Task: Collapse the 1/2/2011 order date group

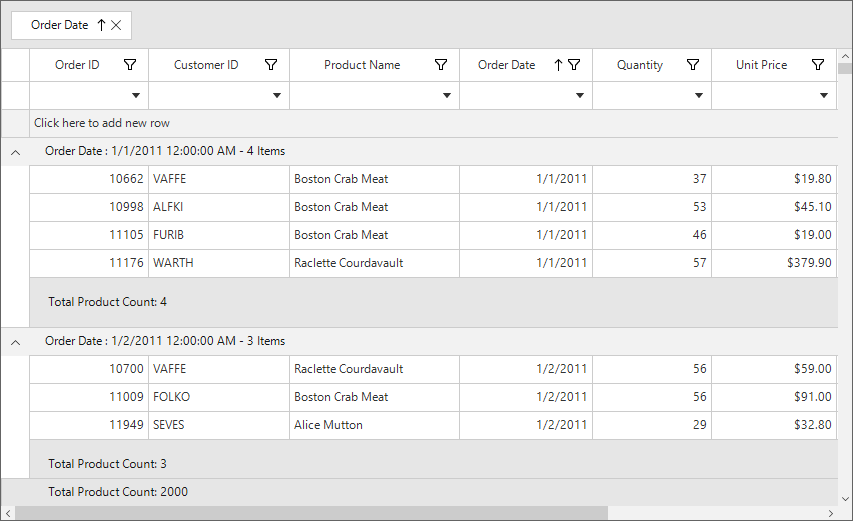Action: pos(15,342)
